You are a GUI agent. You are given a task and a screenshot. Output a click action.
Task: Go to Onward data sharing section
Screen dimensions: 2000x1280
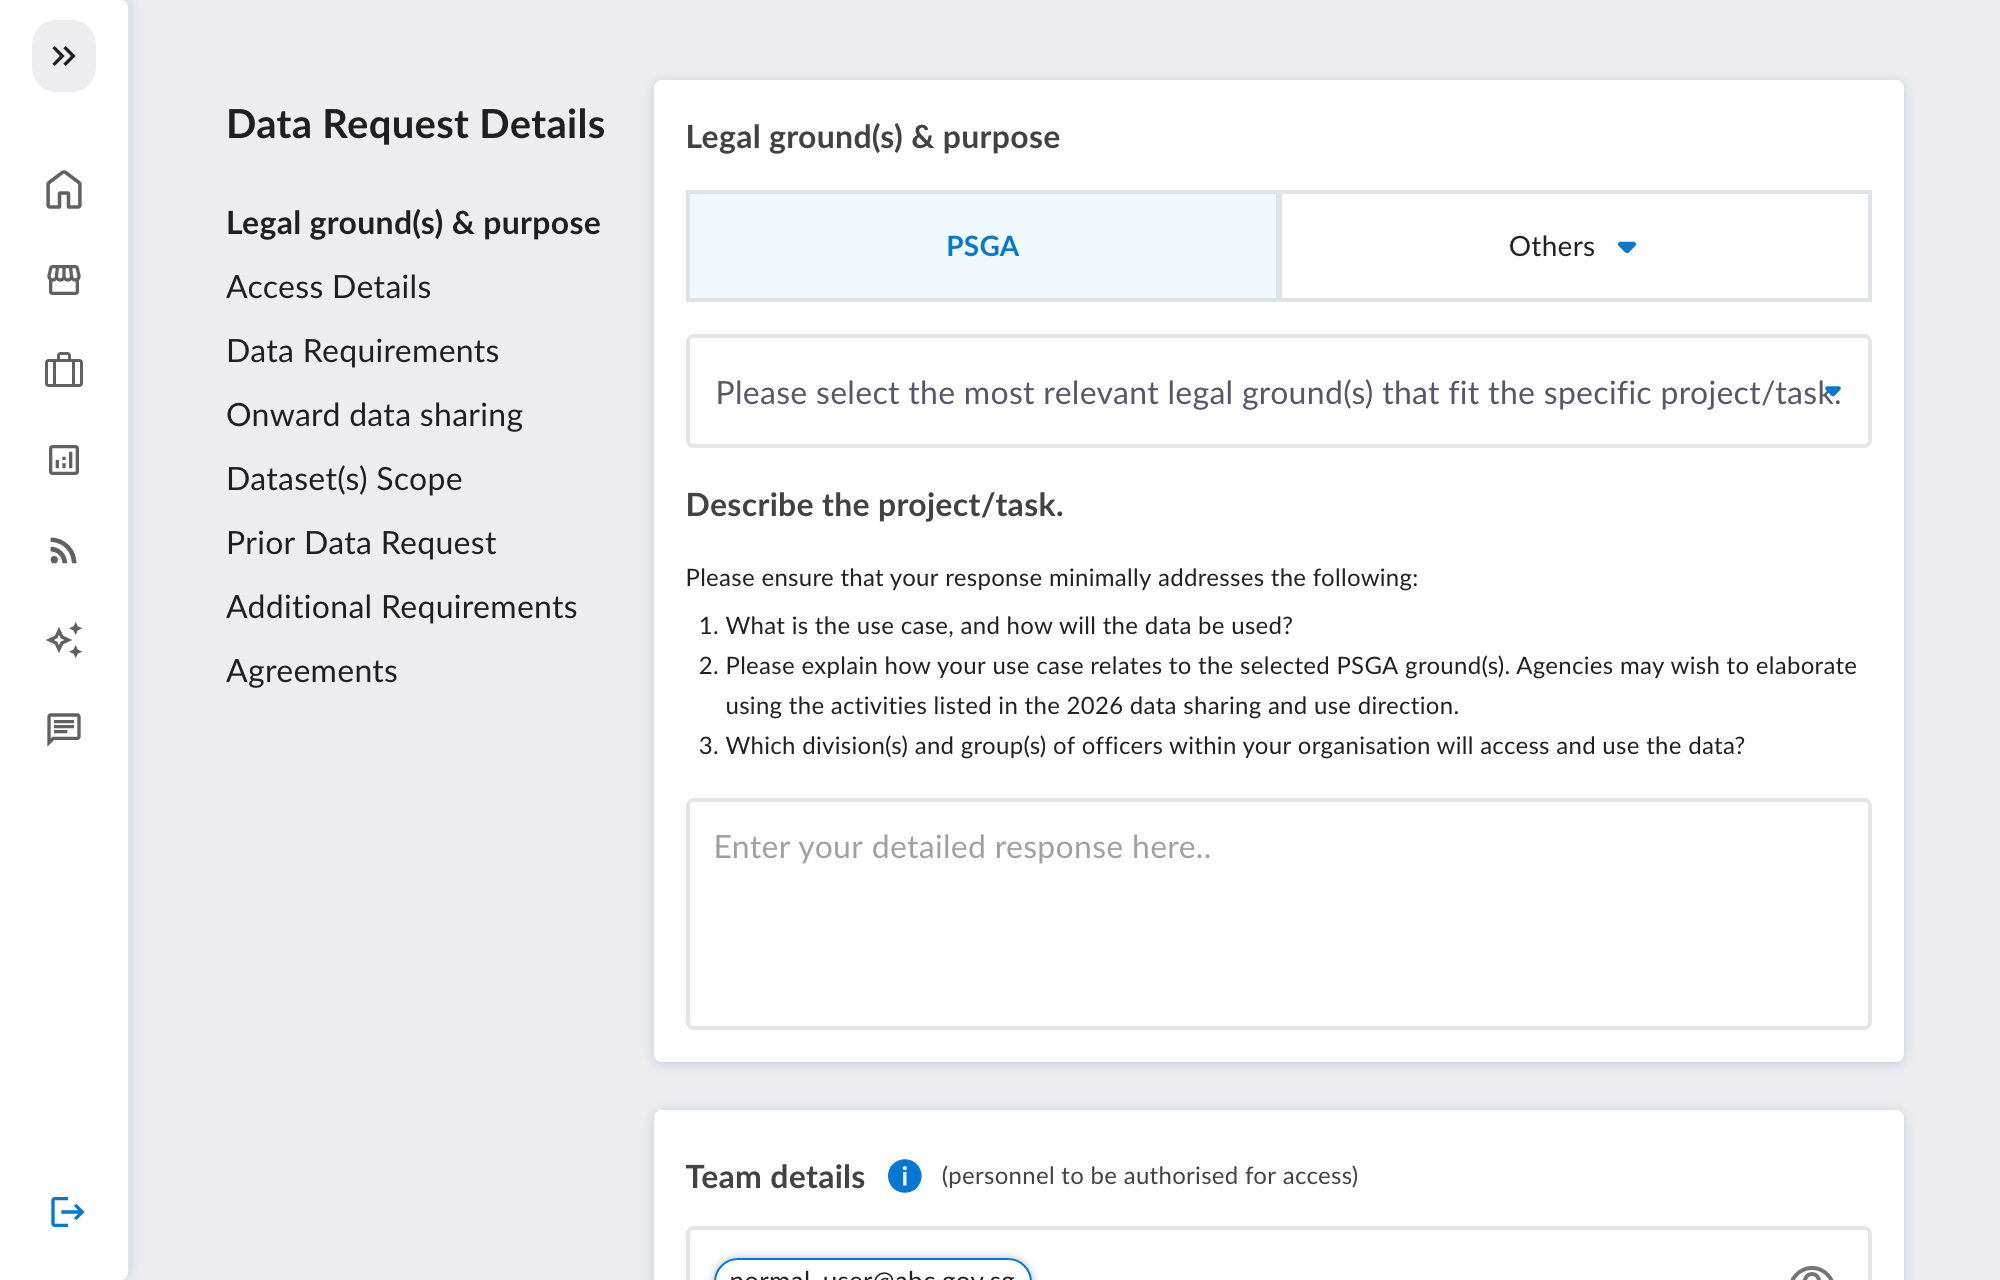tap(374, 415)
